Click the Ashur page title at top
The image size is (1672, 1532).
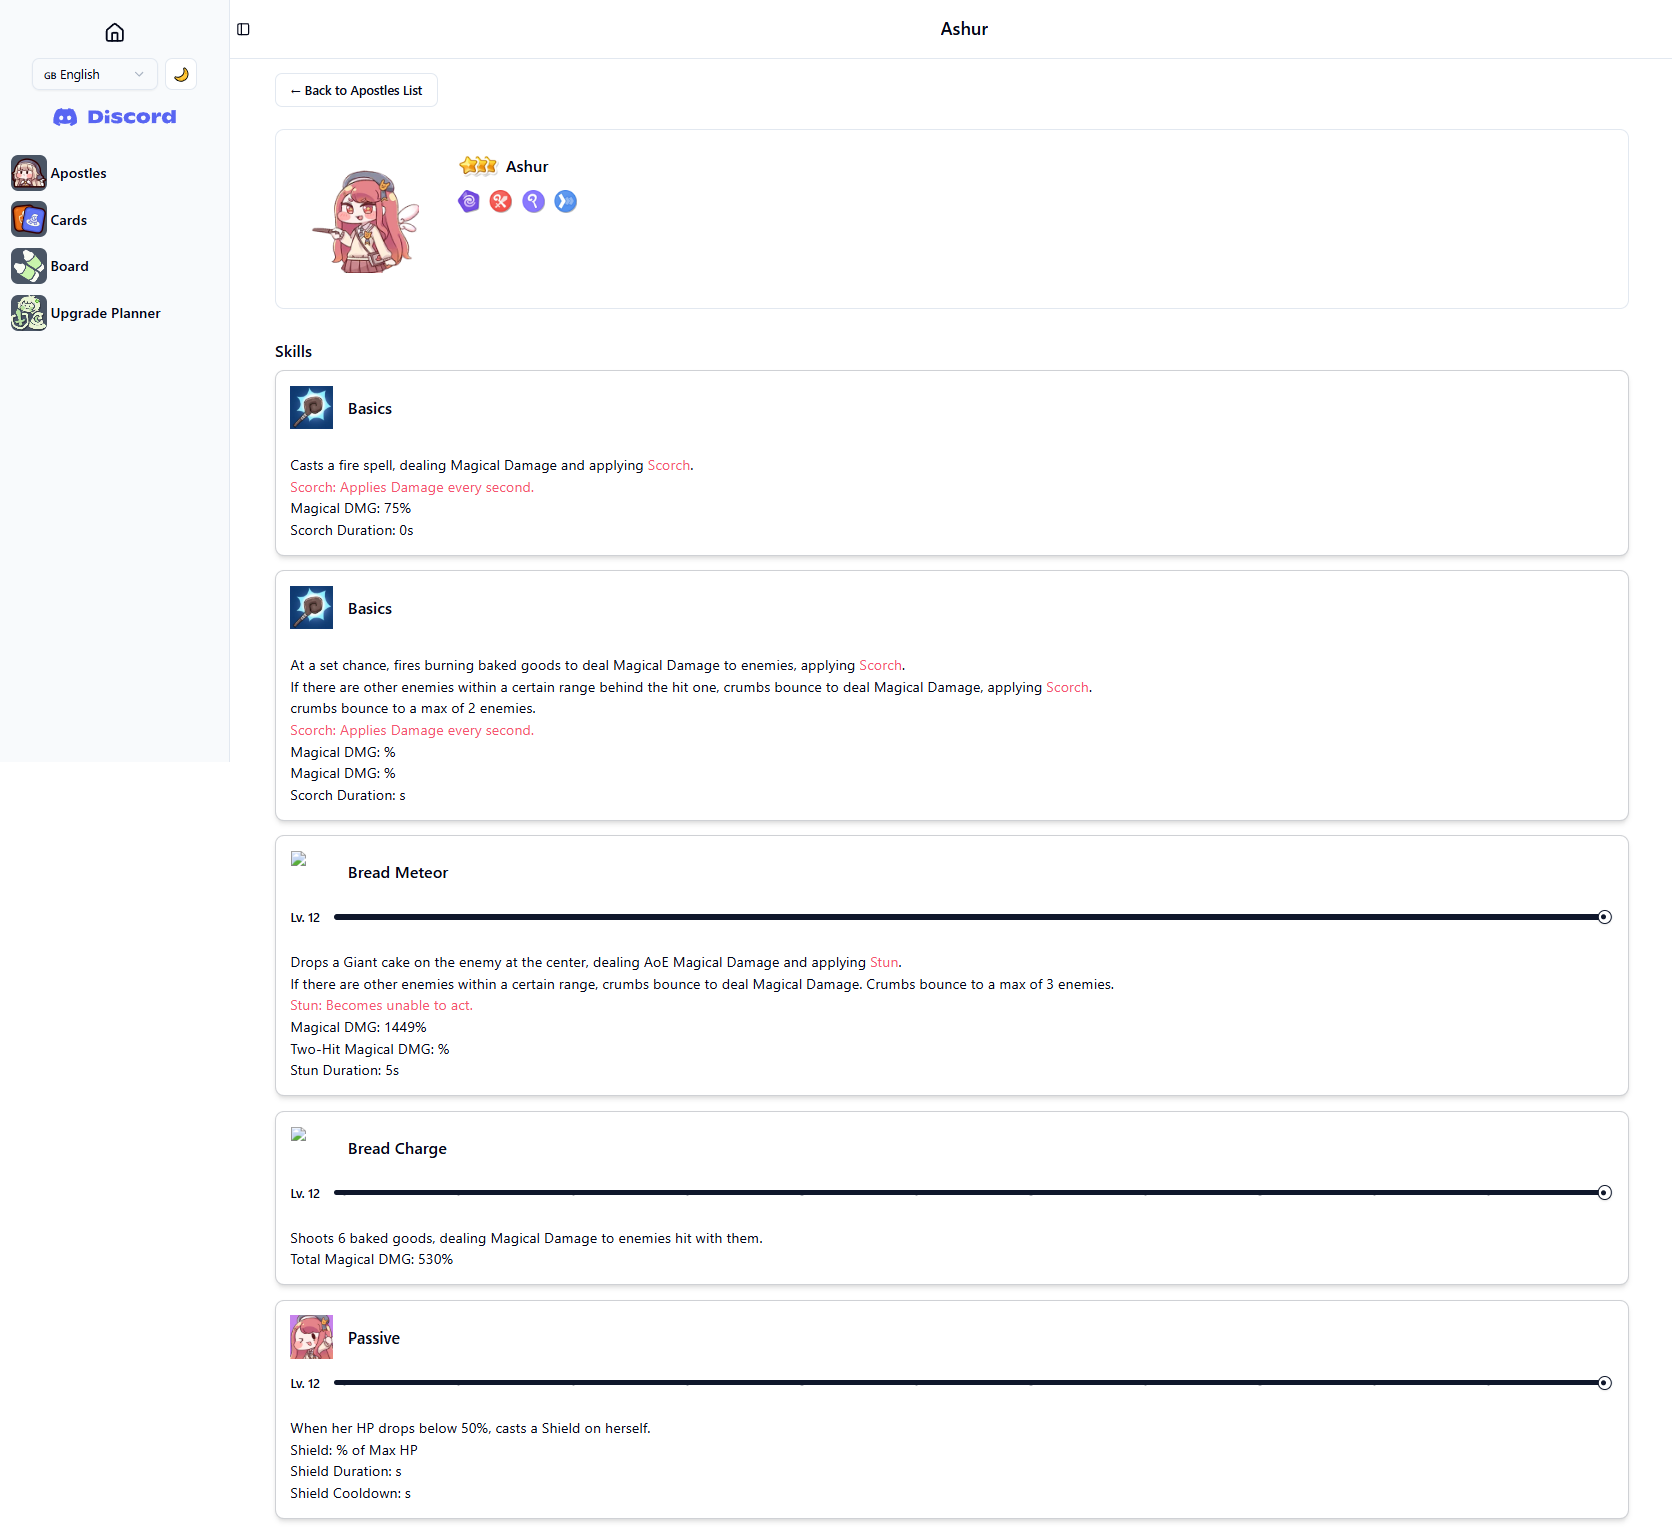(x=964, y=29)
